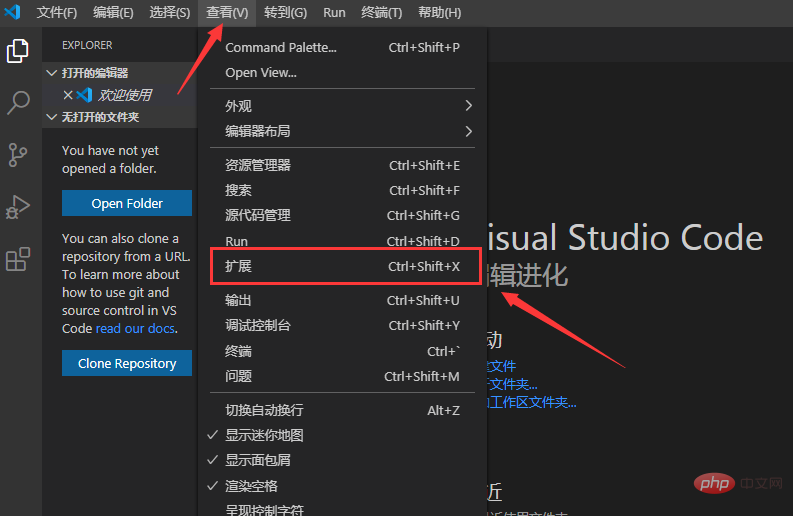
Task: Open the Source Control activity bar icon
Action: pos(18,154)
